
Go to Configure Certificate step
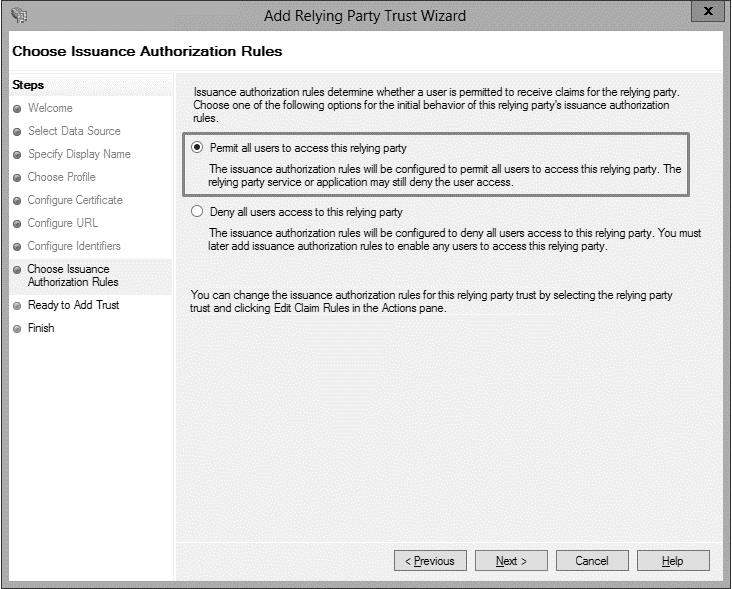(x=75, y=200)
